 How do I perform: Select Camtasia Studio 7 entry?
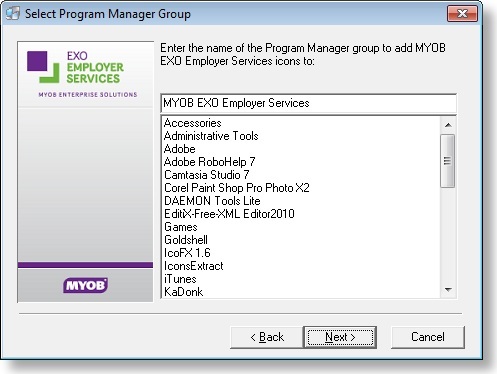(206, 175)
